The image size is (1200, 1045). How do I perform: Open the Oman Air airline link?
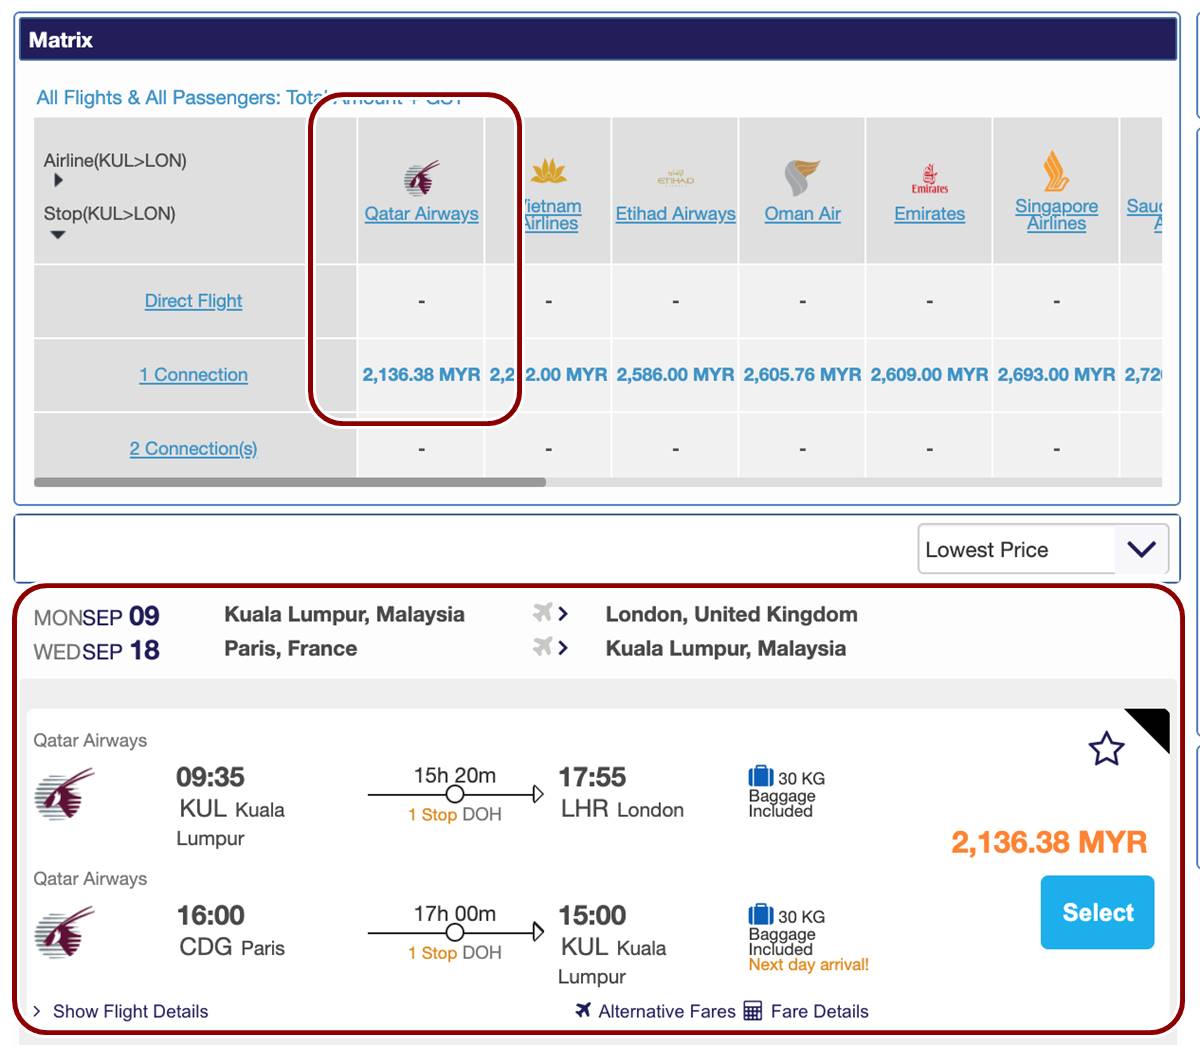coord(802,214)
